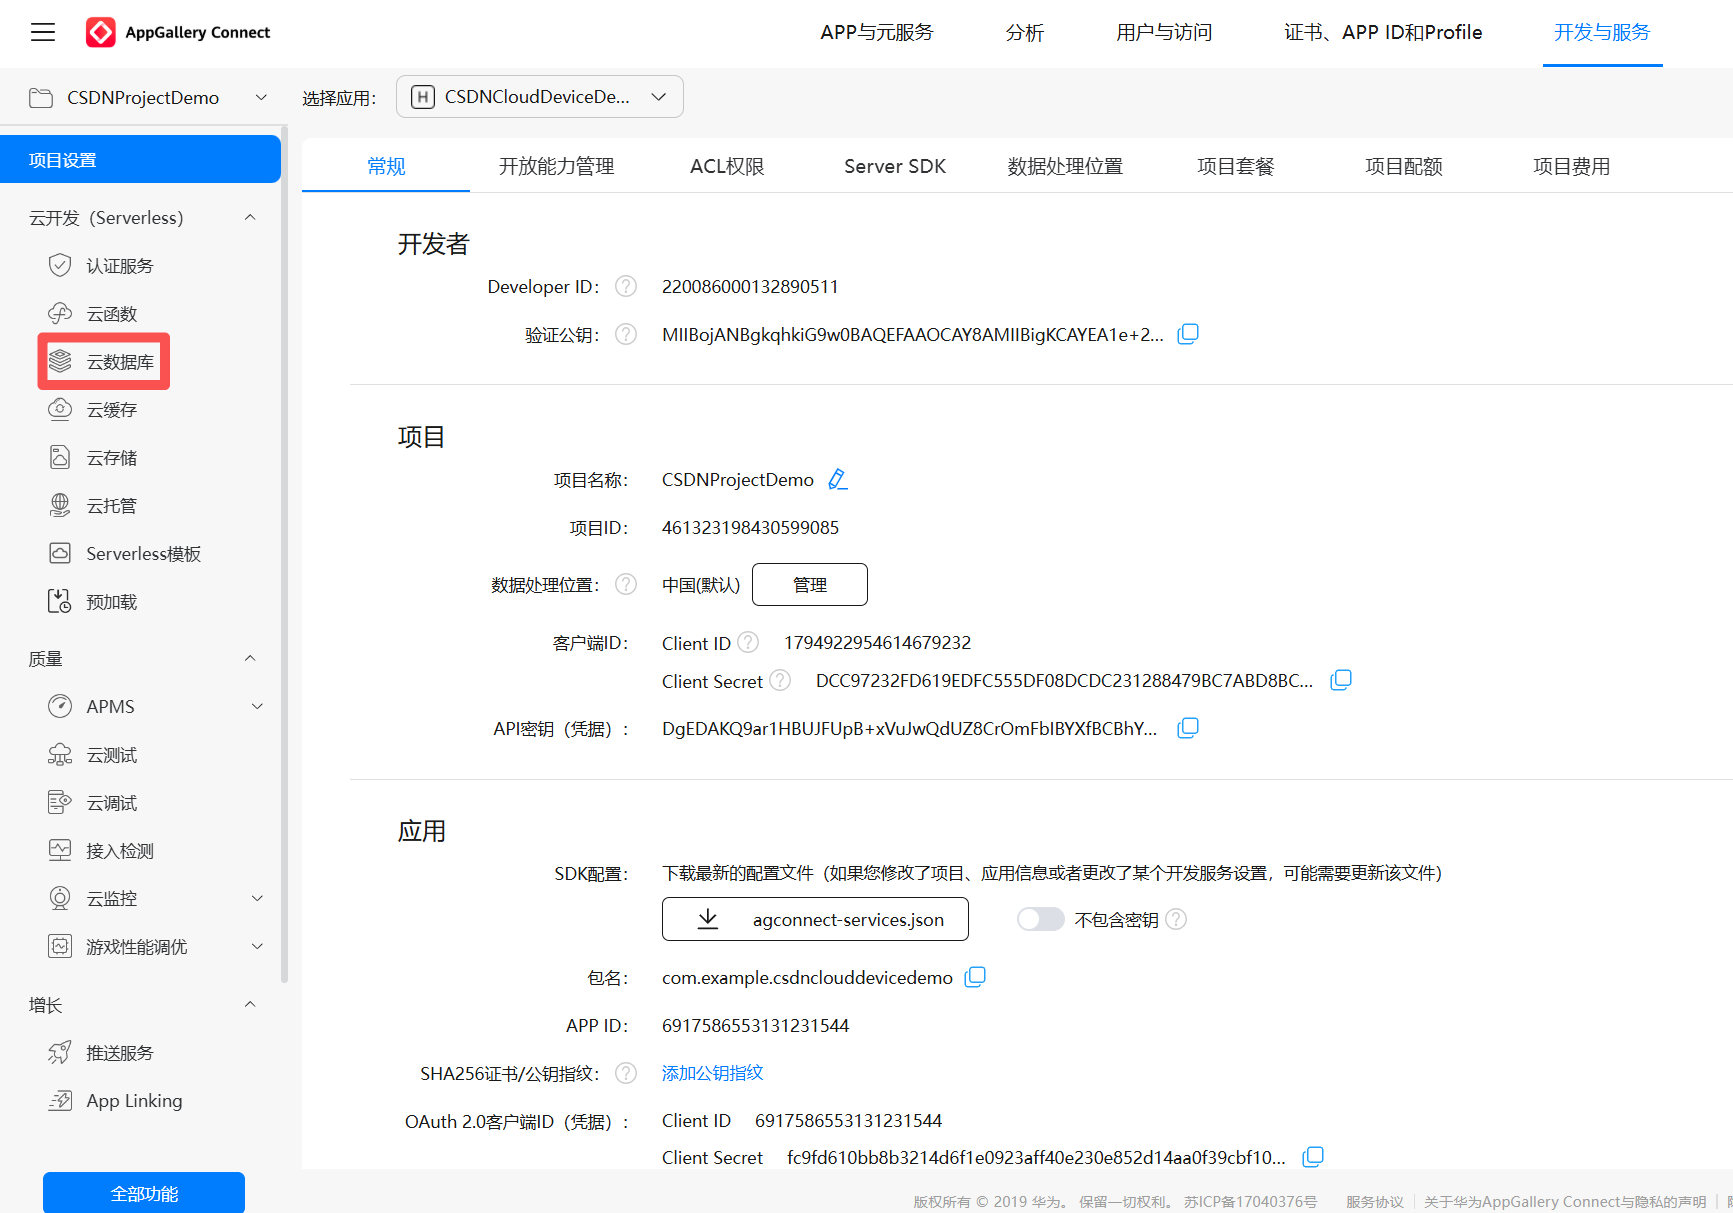Switch to the Server SDK tab

895,166
